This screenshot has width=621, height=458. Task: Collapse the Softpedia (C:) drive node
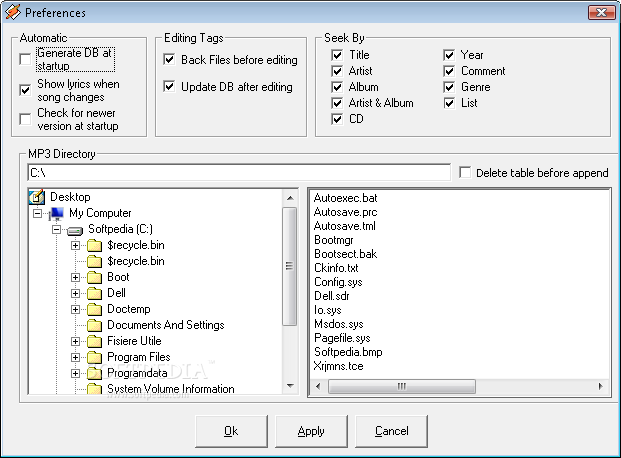click(x=56, y=229)
